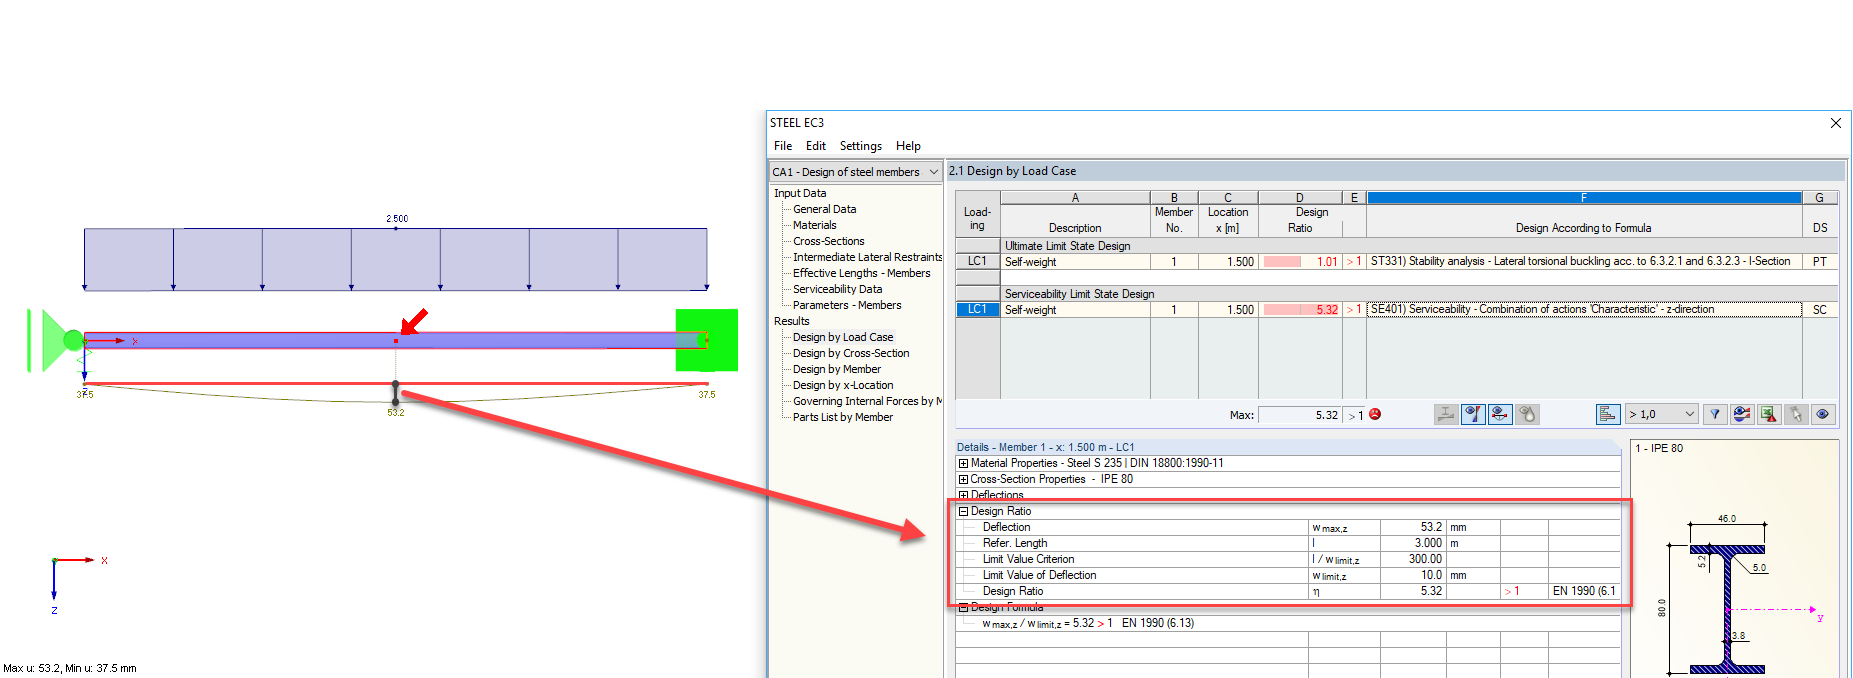The height and width of the screenshot is (678, 1853).
Task: Select Parameters - Members tree item
Action: click(x=846, y=305)
